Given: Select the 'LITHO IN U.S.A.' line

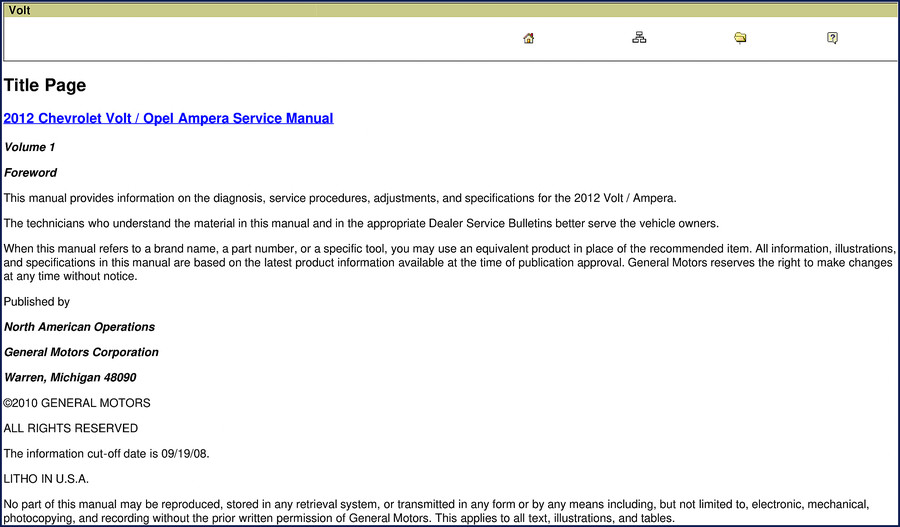Looking at the screenshot, I should pos(46,479).
